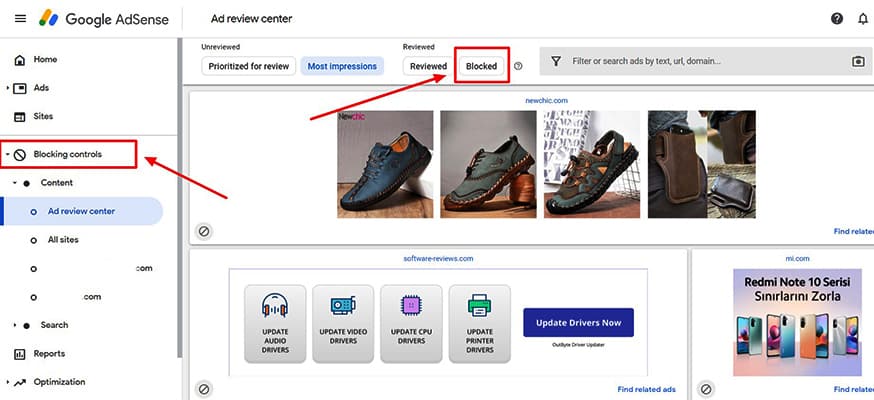Viewport: 874px width, 400px height.
Task: Select Prioritized for review tab
Action: pyautogui.click(x=249, y=66)
